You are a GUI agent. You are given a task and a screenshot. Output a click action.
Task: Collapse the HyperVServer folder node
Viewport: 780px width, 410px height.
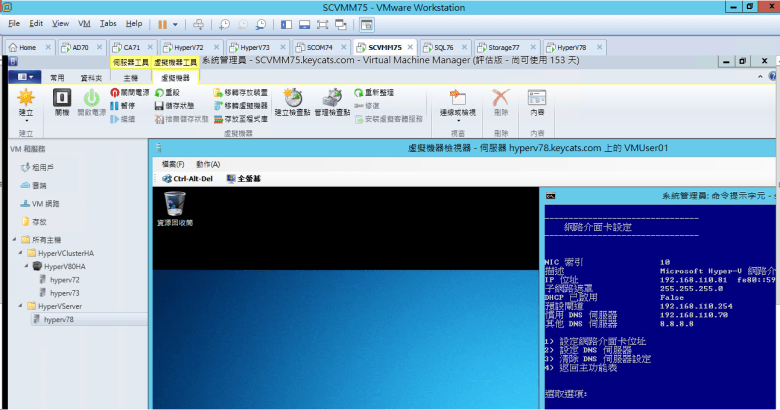pyautogui.click(x=22, y=306)
